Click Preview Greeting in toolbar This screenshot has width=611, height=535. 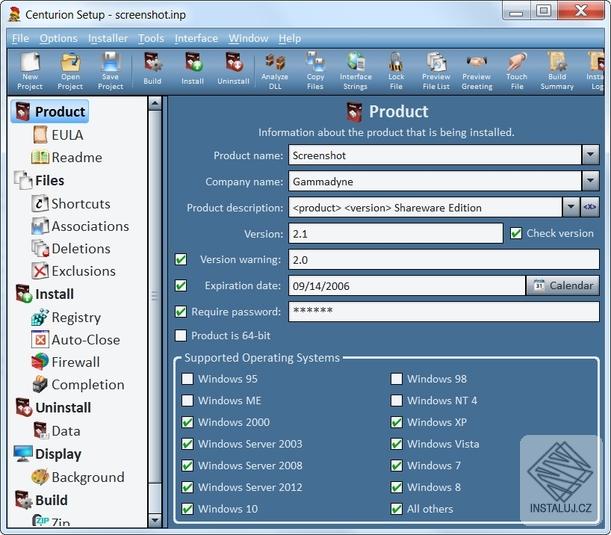(x=477, y=72)
